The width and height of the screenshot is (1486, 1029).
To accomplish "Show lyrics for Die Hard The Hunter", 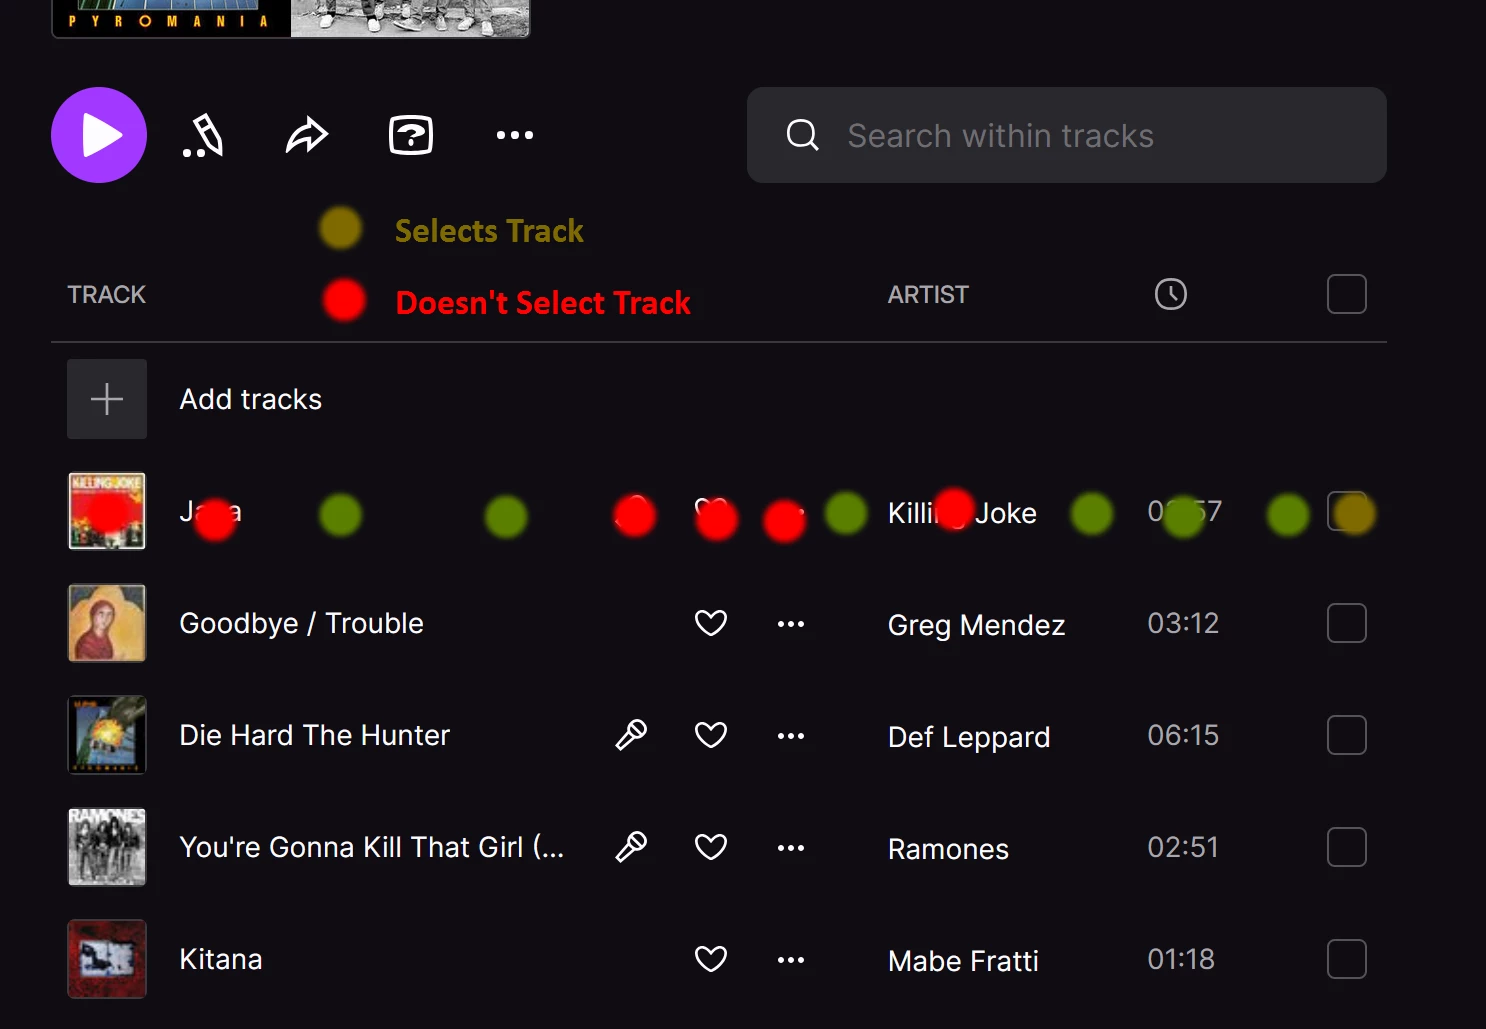I will tap(631, 735).
